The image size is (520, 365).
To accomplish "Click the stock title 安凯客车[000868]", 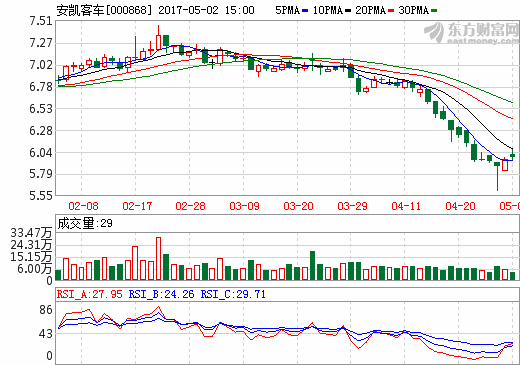I will (x=104, y=10).
